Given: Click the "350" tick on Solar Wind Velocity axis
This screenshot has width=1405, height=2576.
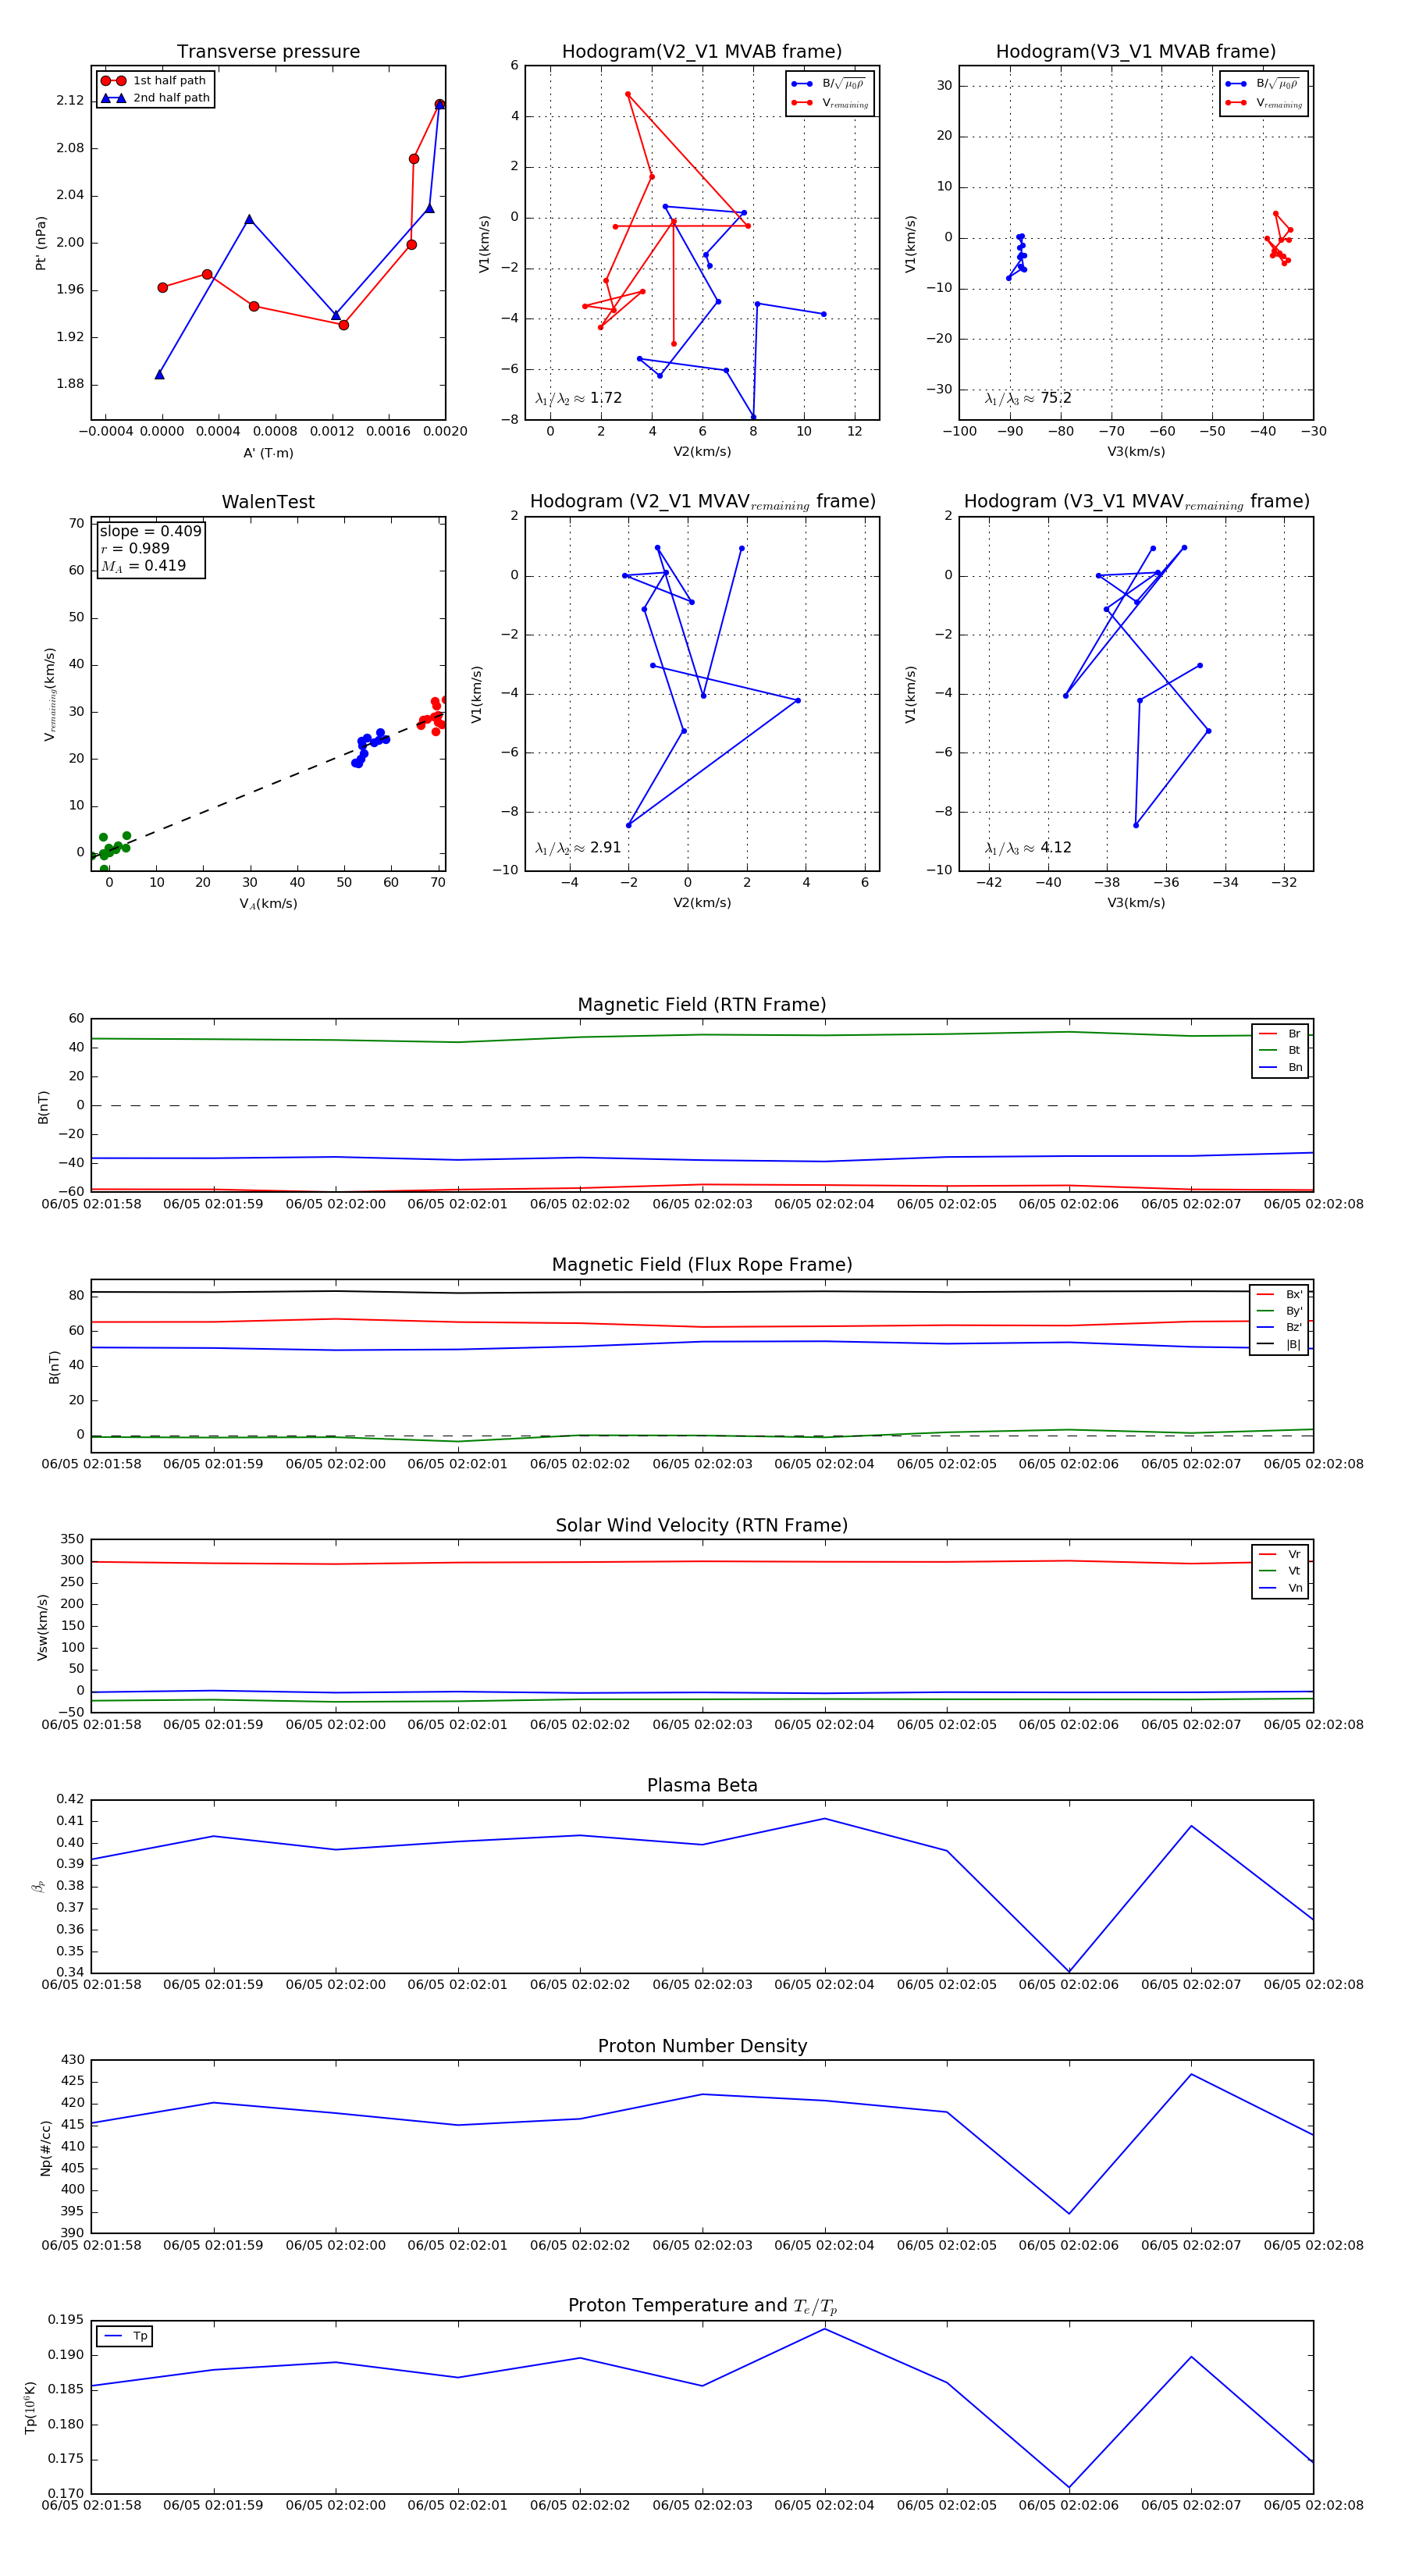Looking at the screenshot, I should 72,1539.
